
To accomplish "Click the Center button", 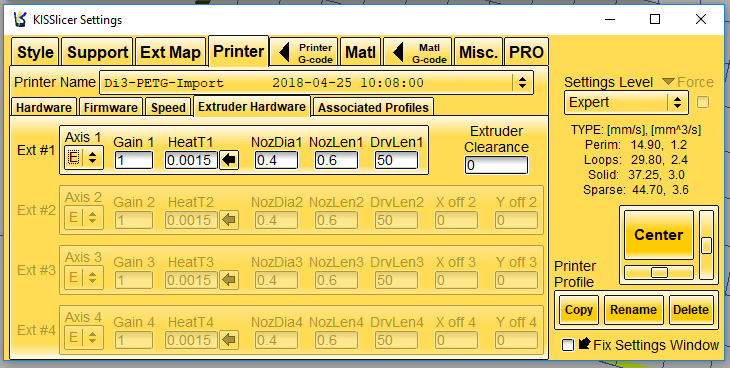I will [659, 235].
